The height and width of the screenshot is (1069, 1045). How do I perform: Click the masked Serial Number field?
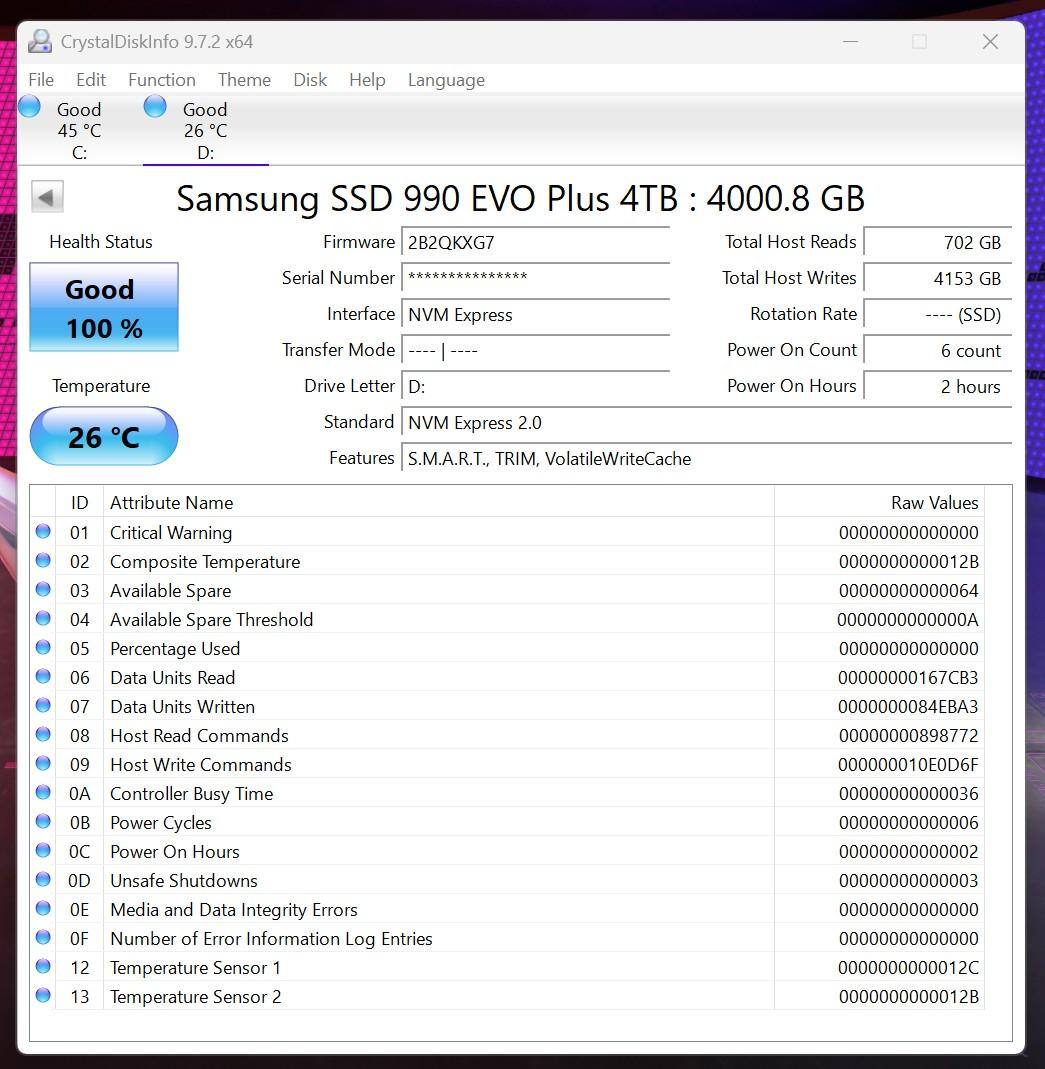(x=535, y=279)
